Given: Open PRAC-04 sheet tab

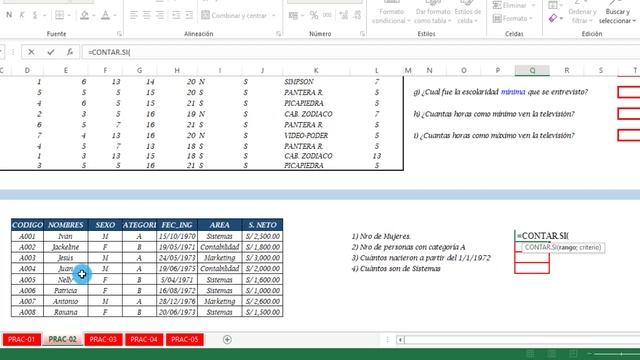Looking at the screenshot, I should (144, 339).
